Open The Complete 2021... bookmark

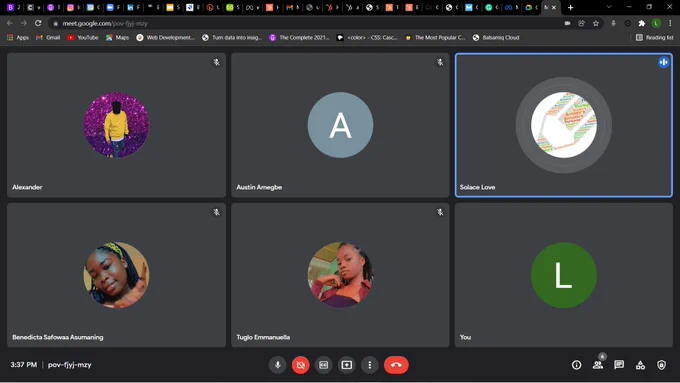pos(299,38)
